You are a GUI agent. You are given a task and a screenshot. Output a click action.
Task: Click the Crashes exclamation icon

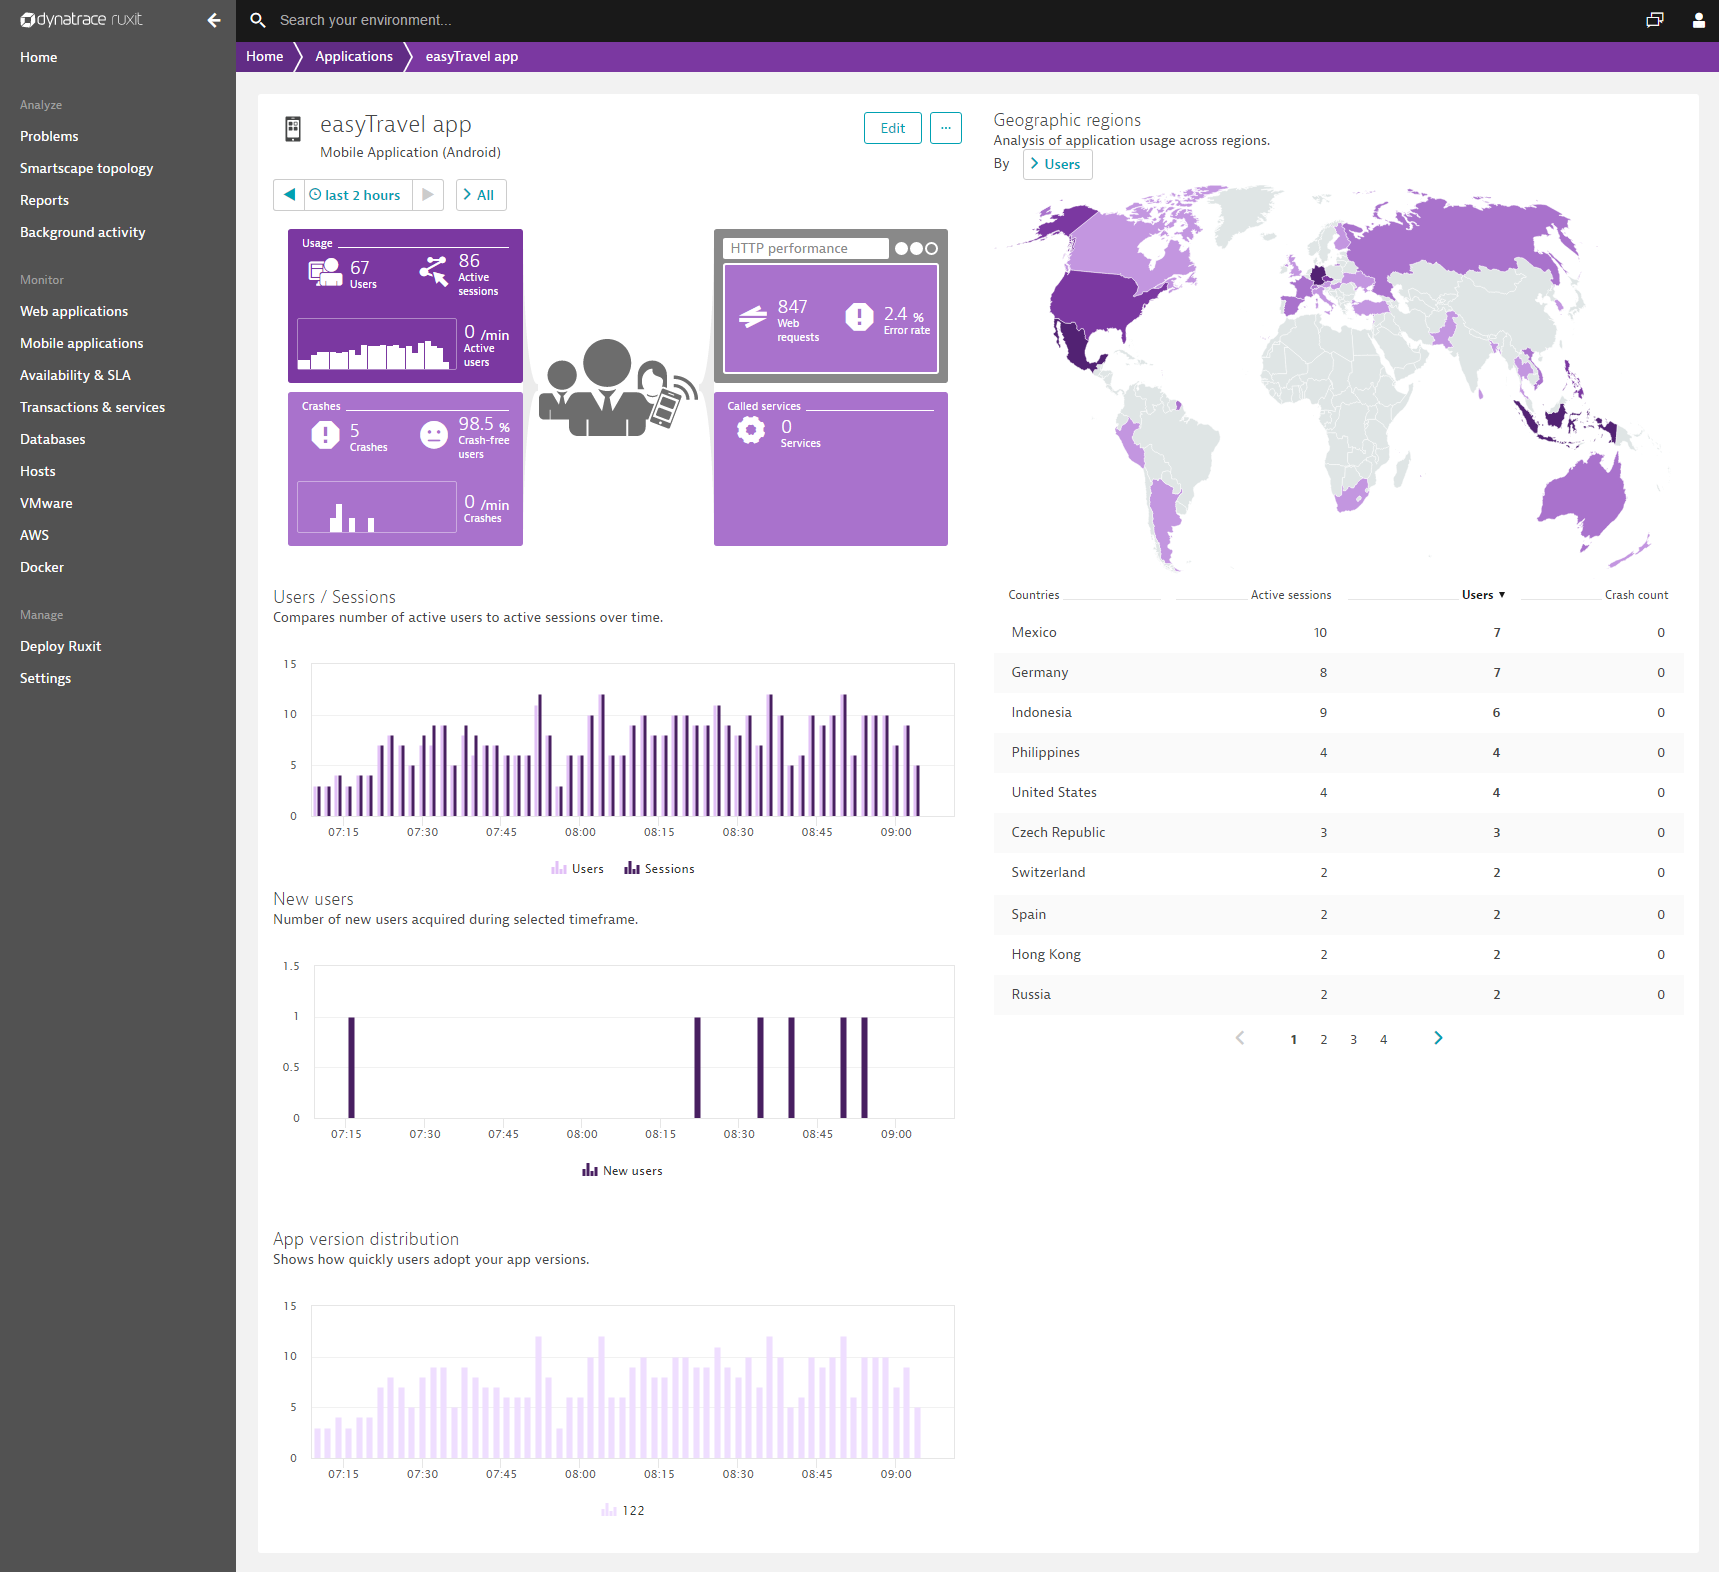pos(325,435)
